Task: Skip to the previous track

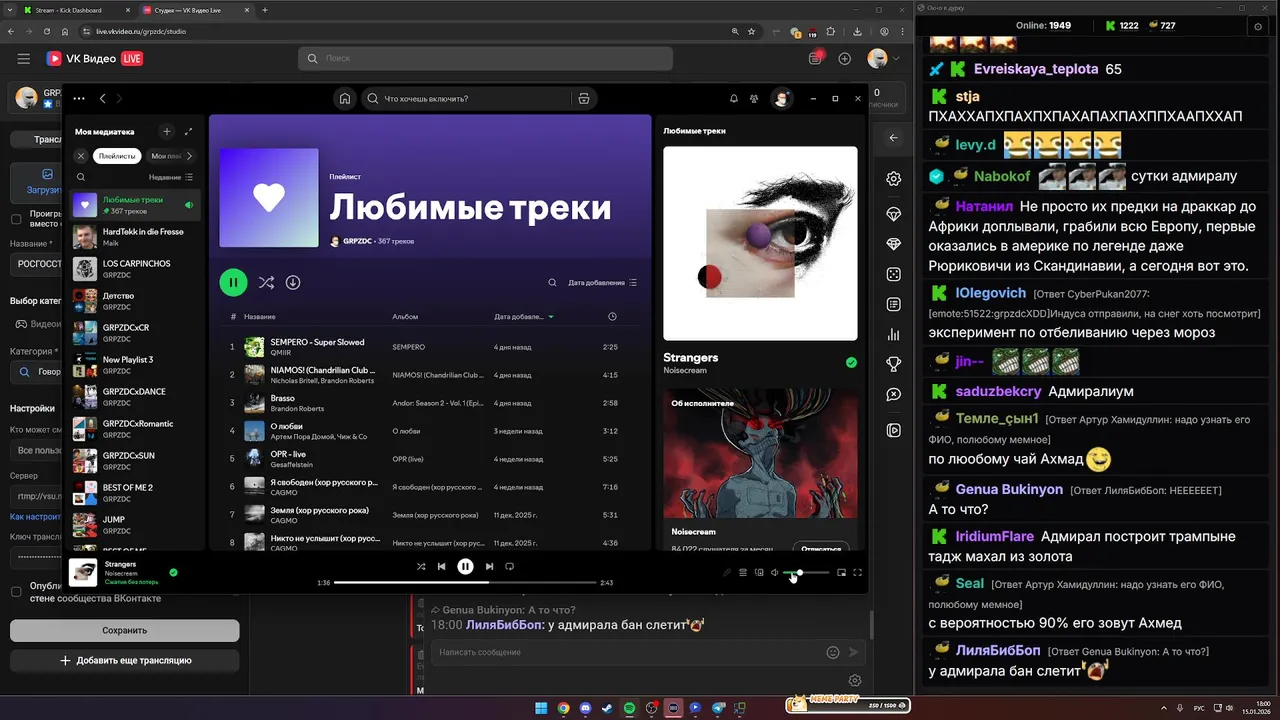Action: click(441, 566)
